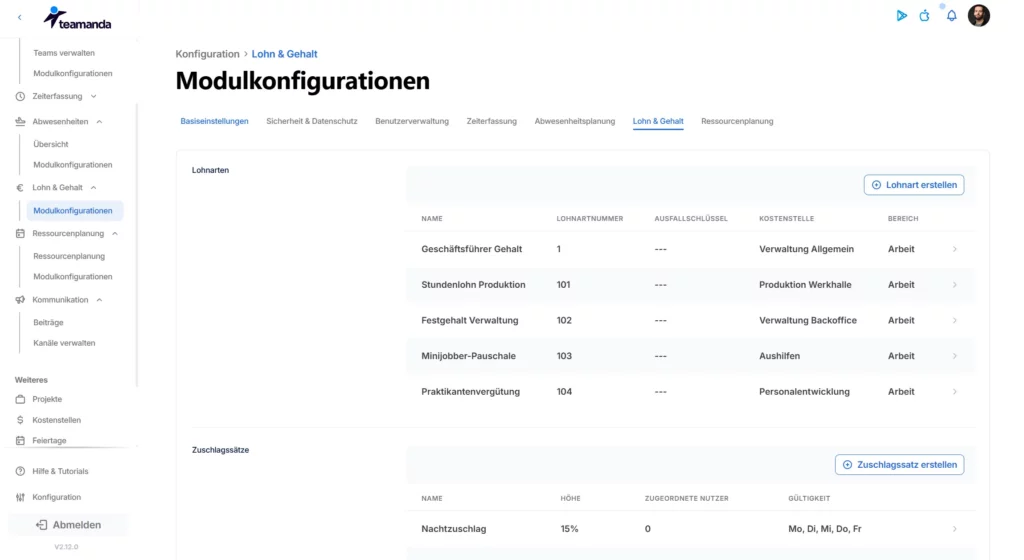Open Geschäftsführer Gehalt row chevron
The width and height of the screenshot is (1024, 560).
[955, 249]
